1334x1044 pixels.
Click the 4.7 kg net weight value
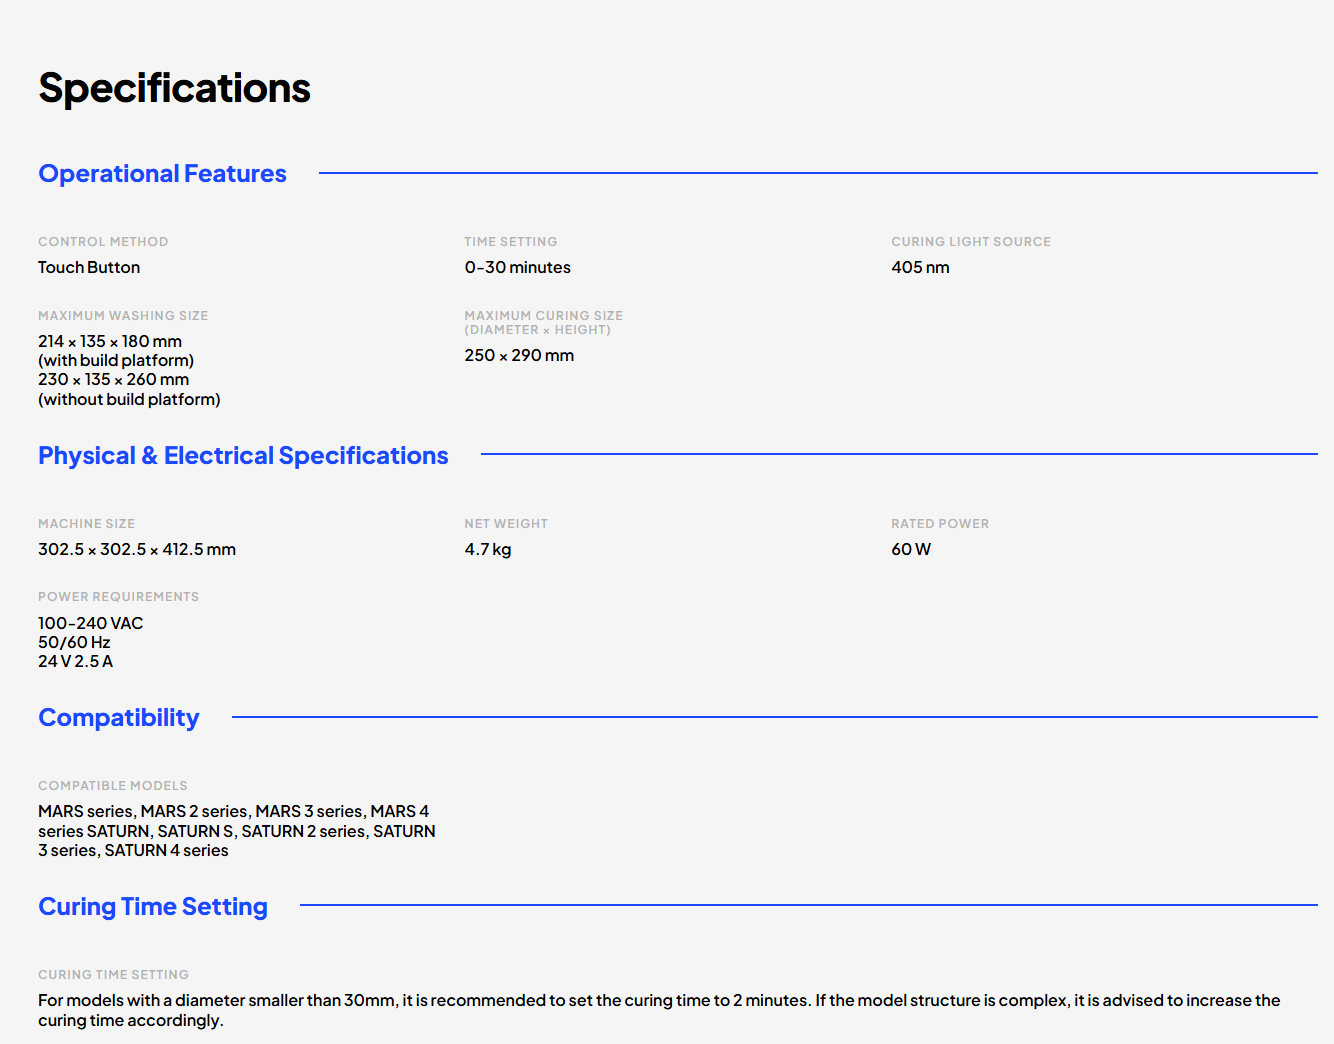487,549
